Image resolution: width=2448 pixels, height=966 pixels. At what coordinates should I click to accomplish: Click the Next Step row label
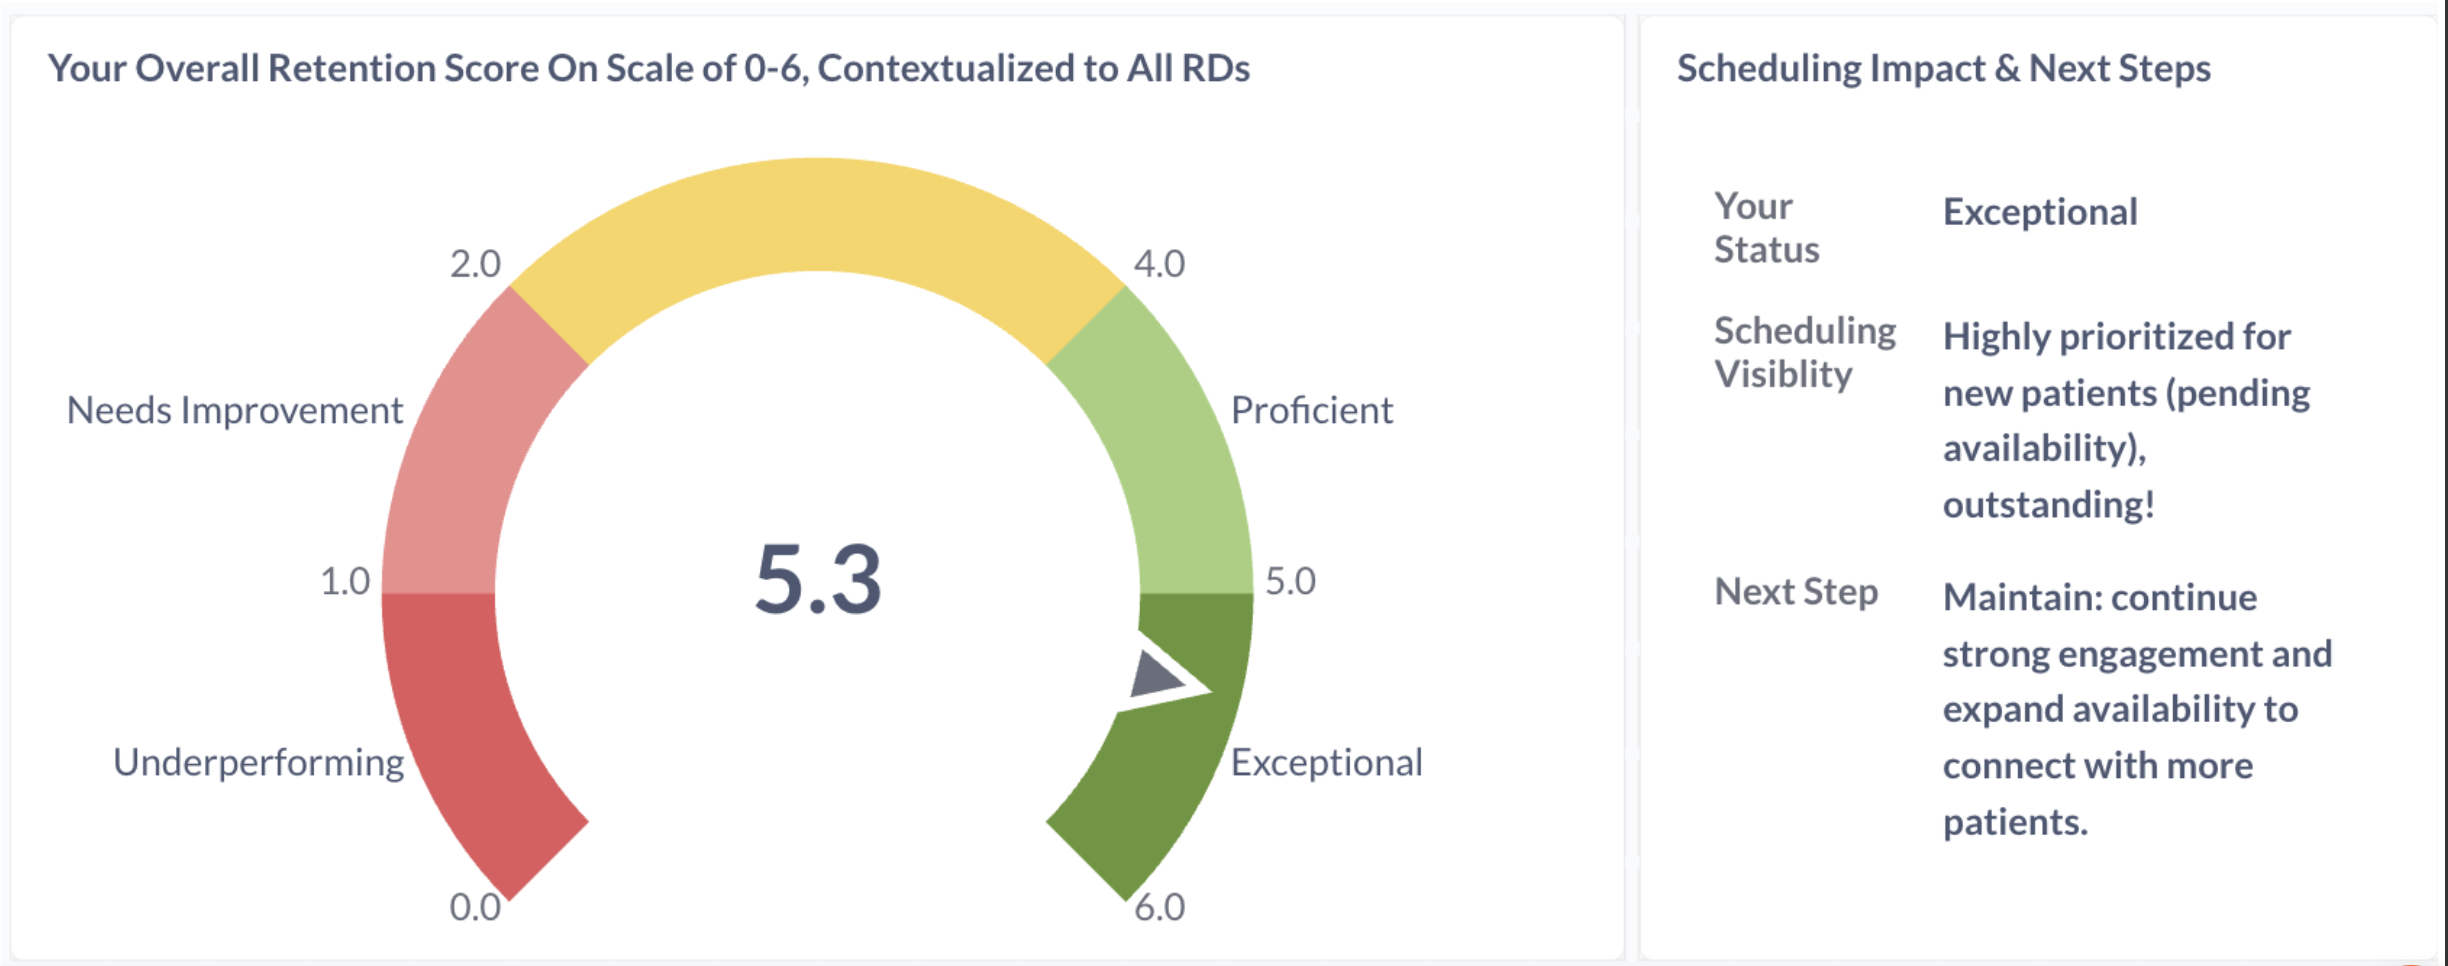pyautogui.click(x=1796, y=592)
